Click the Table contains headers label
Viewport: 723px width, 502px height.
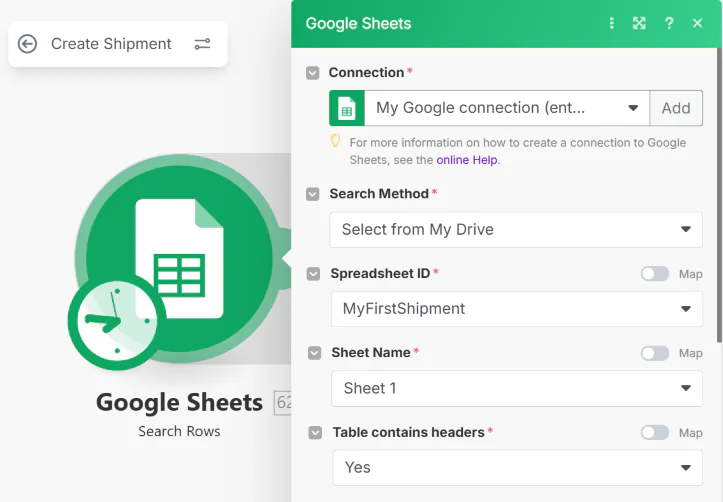[x=409, y=433]
